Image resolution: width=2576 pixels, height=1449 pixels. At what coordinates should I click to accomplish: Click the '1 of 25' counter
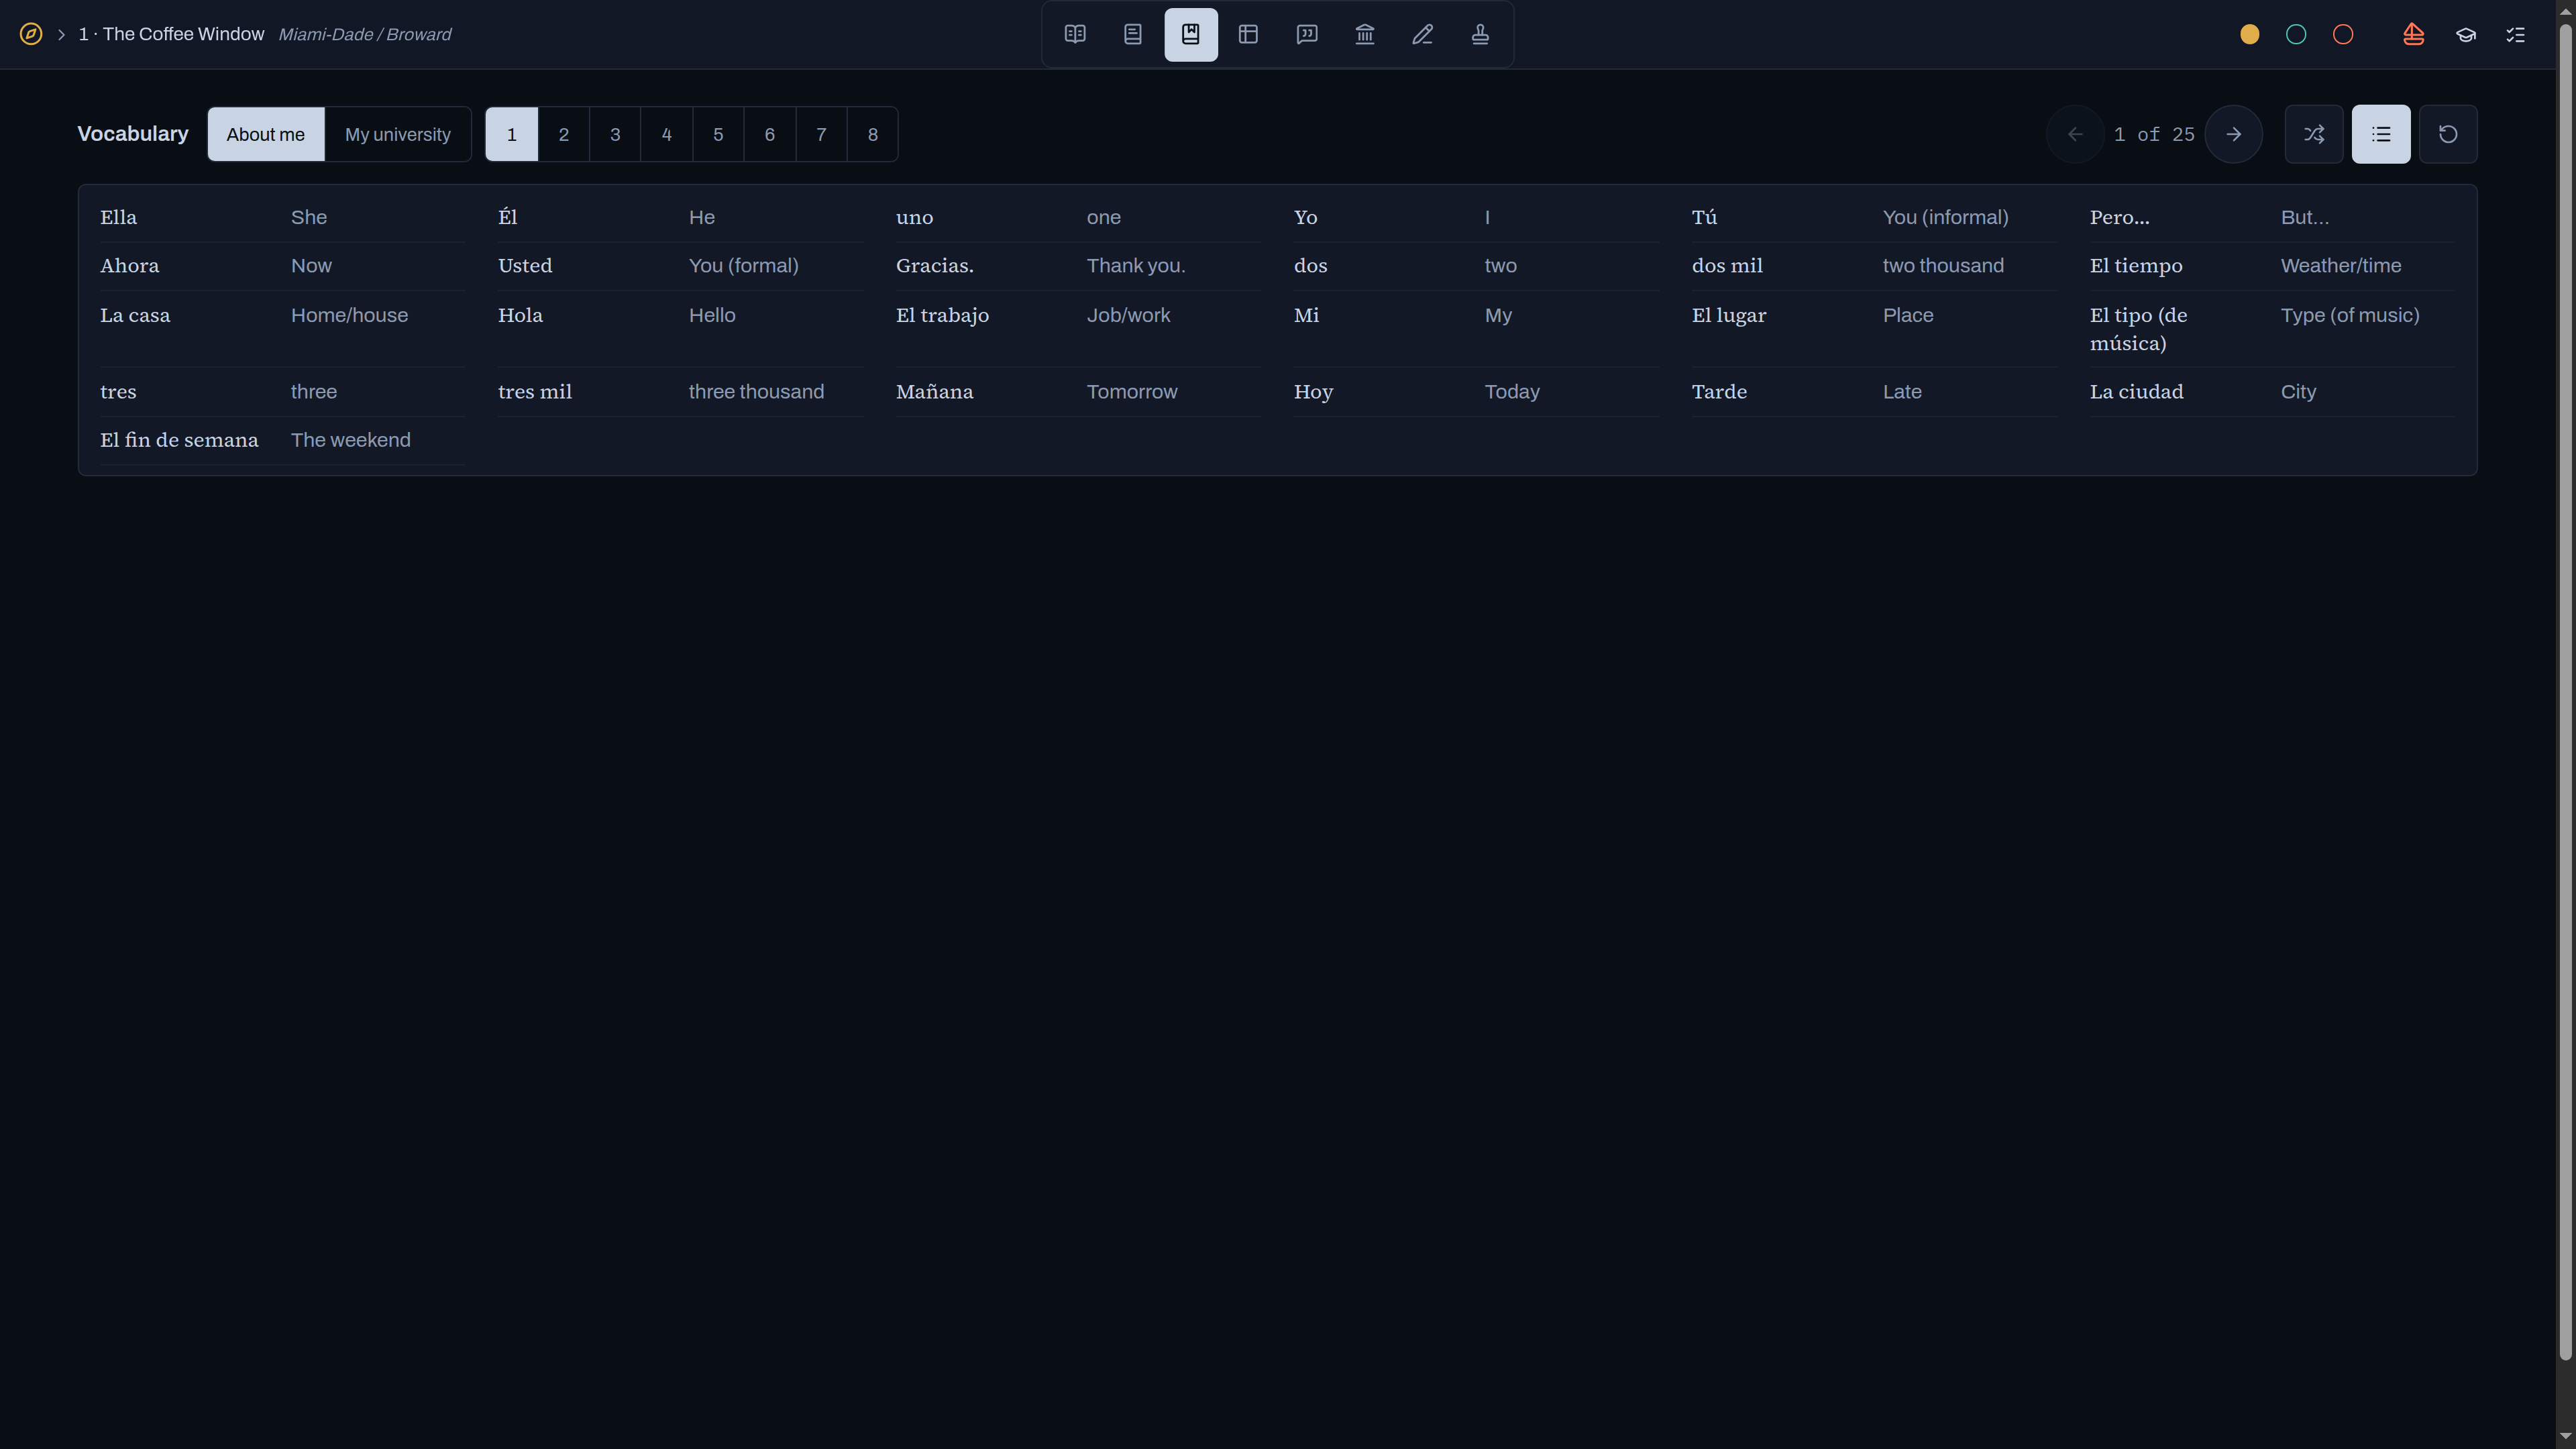click(x=2154, y=134)
